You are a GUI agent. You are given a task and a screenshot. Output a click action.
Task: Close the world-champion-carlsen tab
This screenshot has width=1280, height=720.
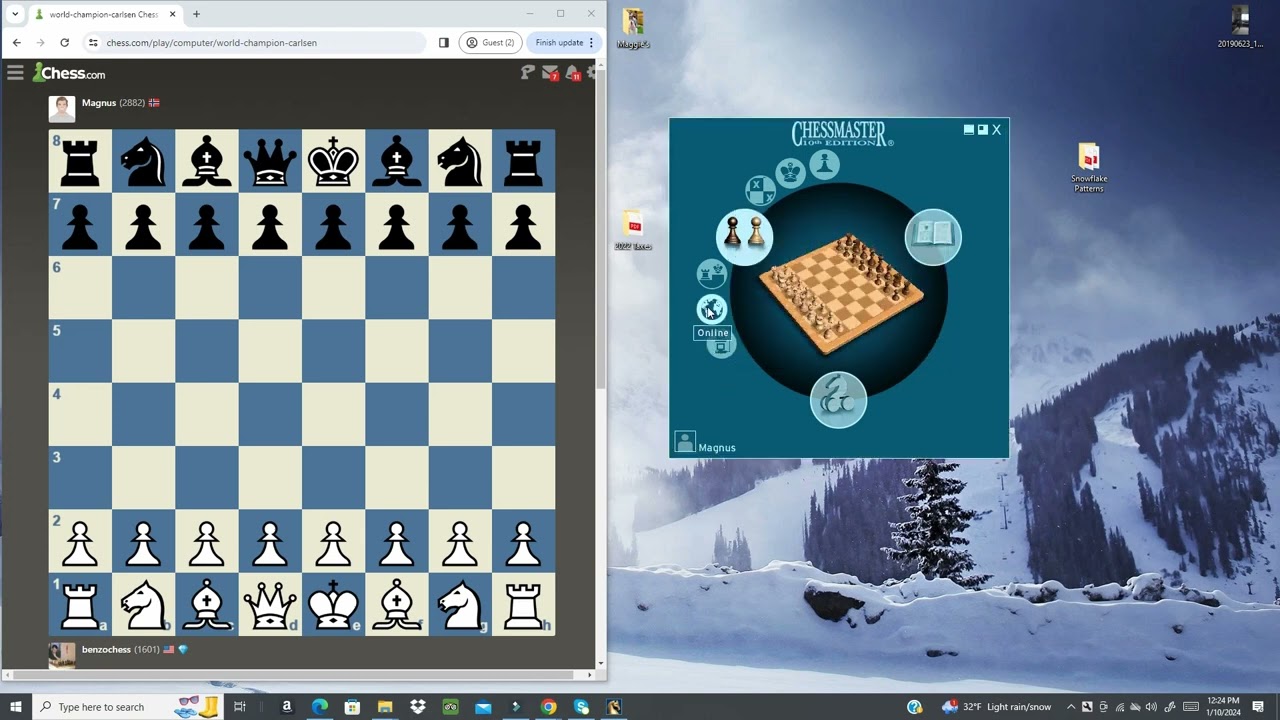pos(173,14)
